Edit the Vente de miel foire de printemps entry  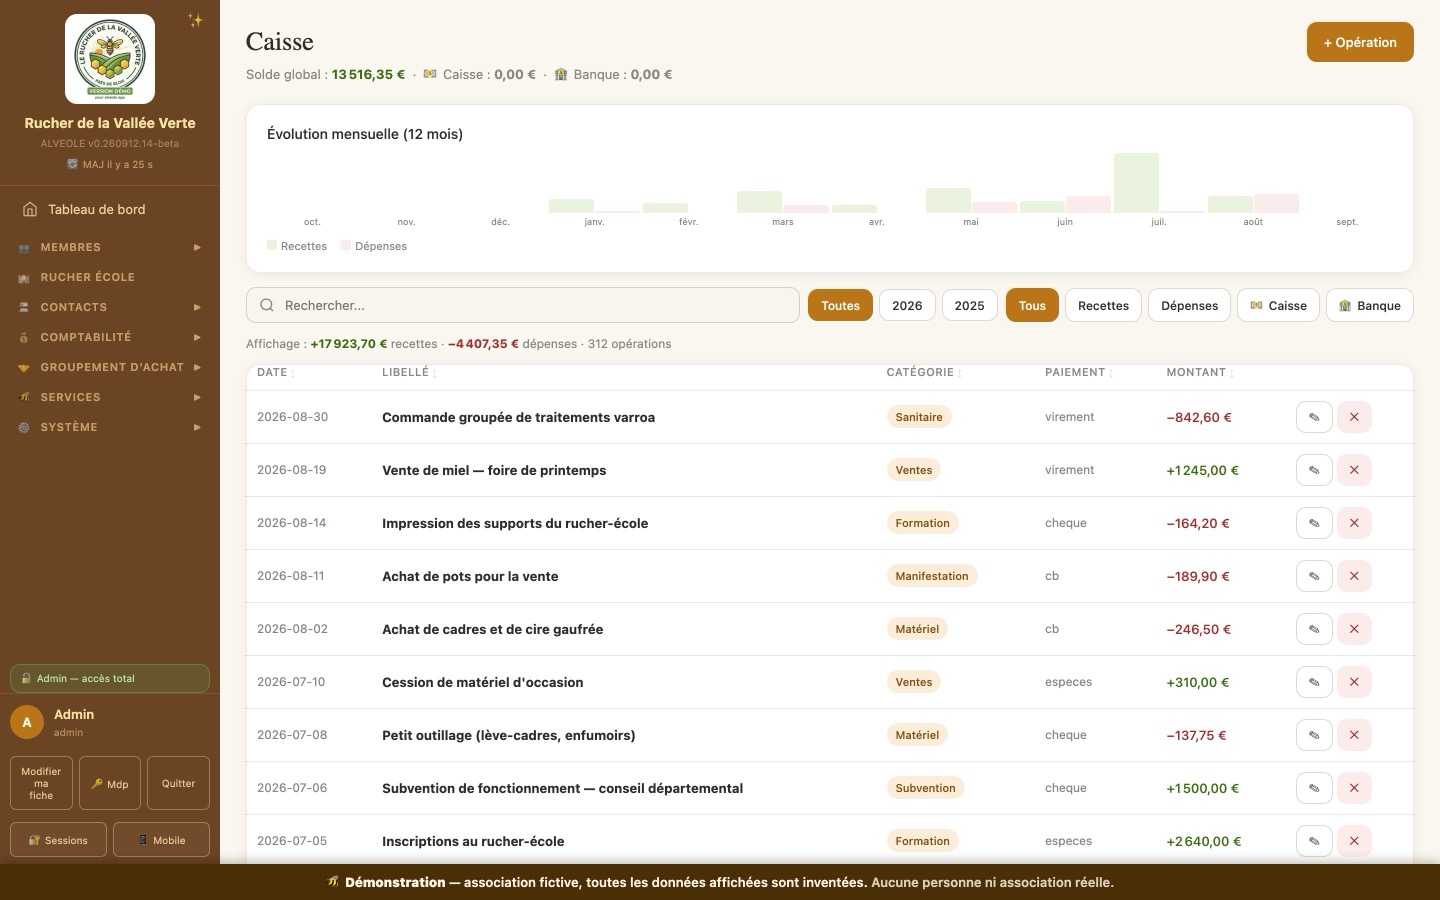point(1314,470)
